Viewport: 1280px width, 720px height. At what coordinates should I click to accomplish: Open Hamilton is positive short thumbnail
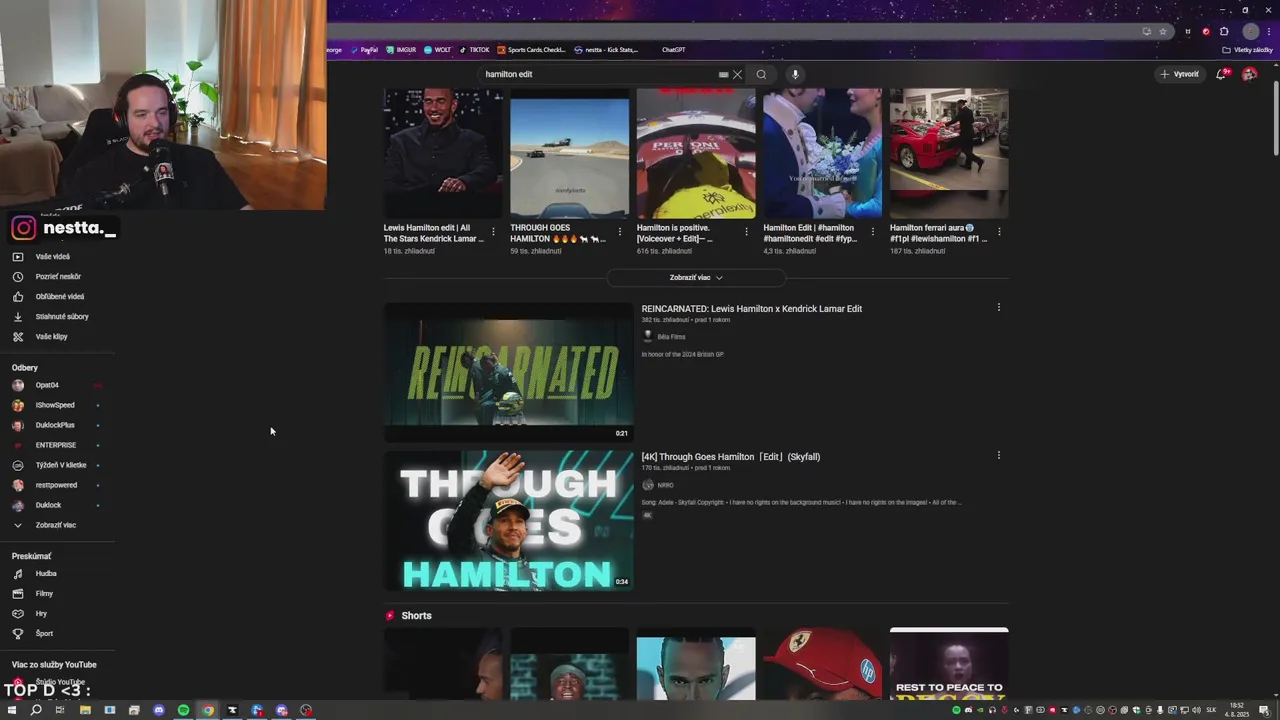696,153
